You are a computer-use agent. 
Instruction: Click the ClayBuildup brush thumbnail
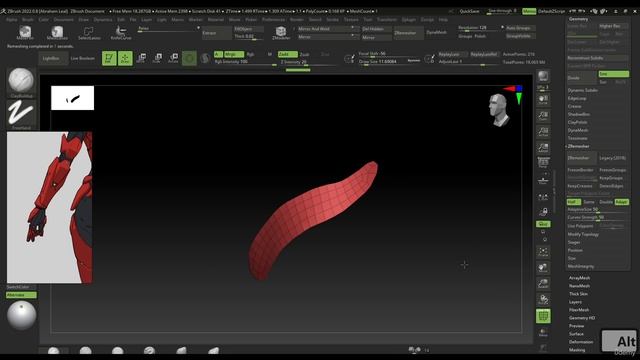tap(21, 82)
